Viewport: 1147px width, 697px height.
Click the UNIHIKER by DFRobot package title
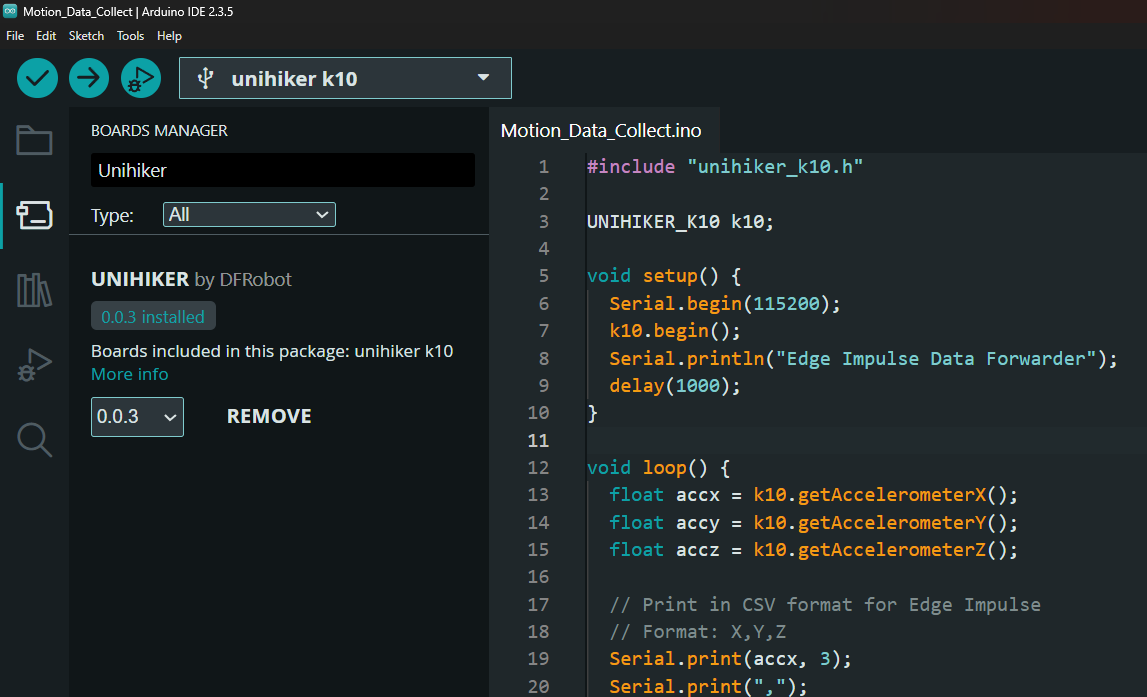point(191,279)
